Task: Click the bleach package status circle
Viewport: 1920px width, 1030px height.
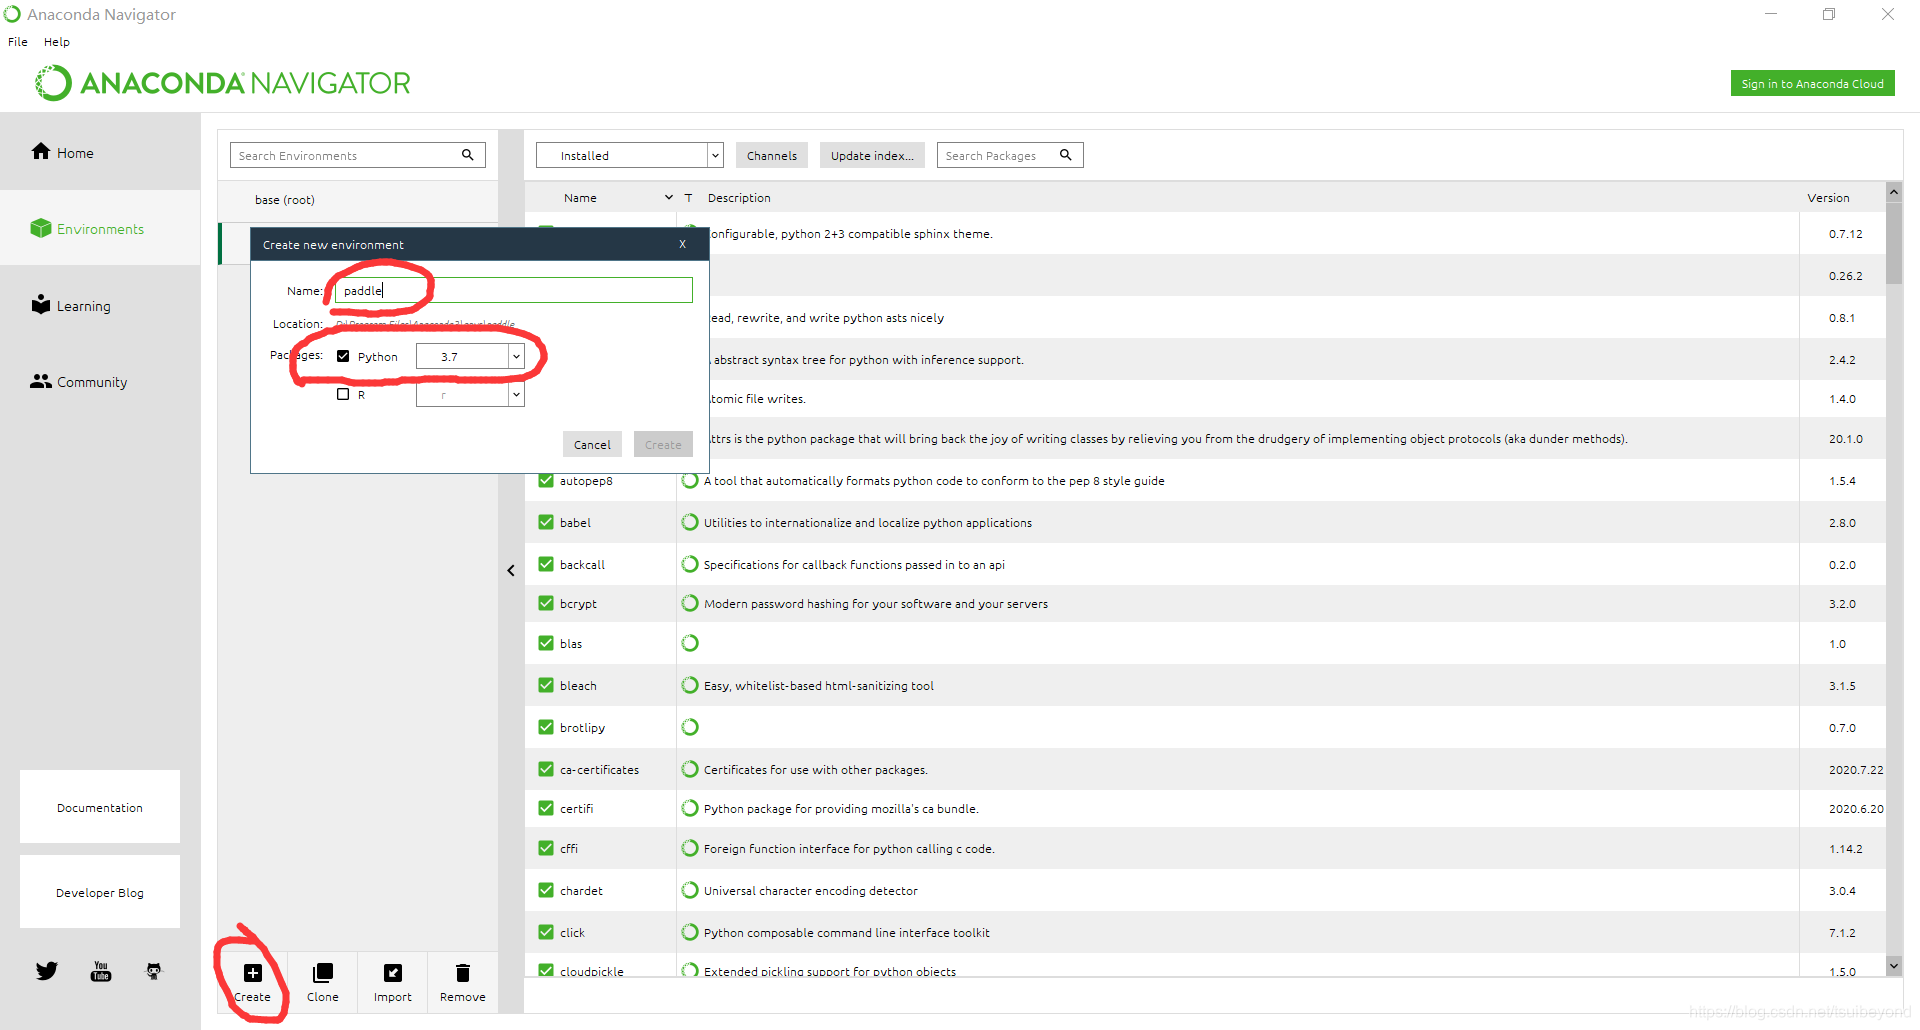Action: point(690,685)
